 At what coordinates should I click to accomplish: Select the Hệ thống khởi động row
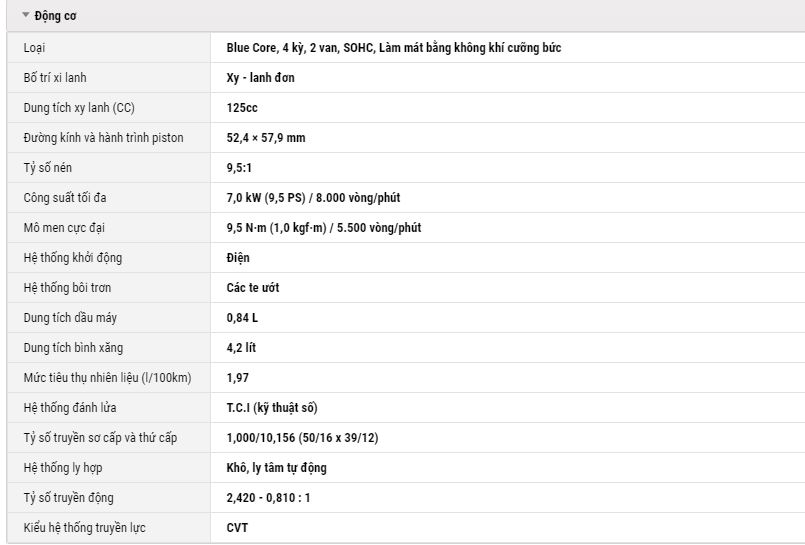click(406, 258)
